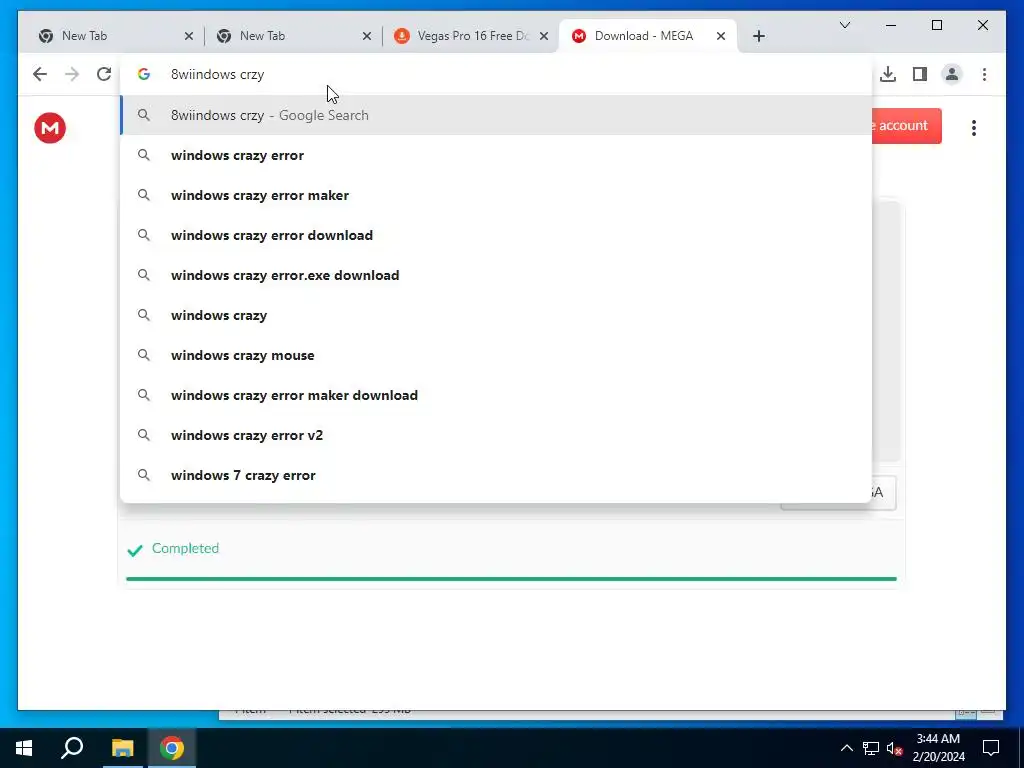This screenshot has width=1024, height=768.
Task: Select '8wiindows crzy - Google Search' suggestion
Action: 496,115
